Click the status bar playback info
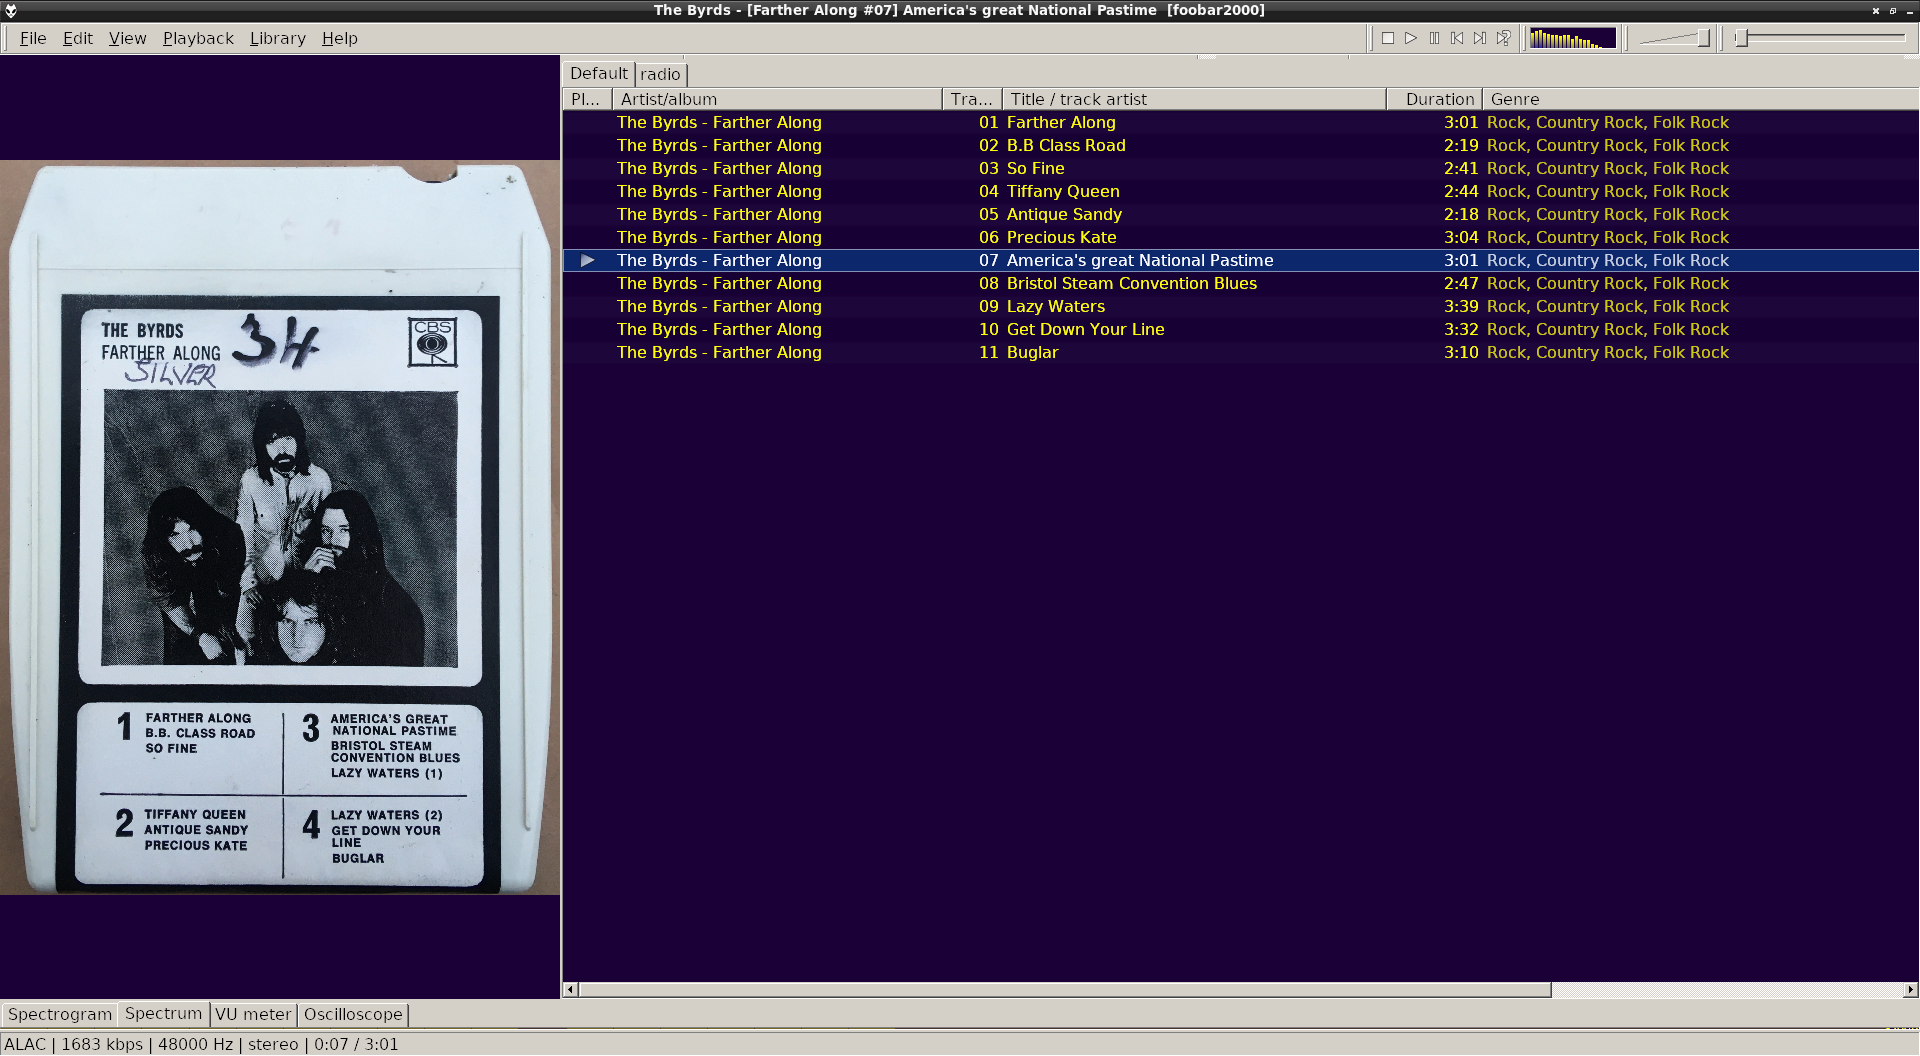Image resolution: width=1920 pixels, height=1056 pixels. pyautogui.click(x=201, y=1044)
